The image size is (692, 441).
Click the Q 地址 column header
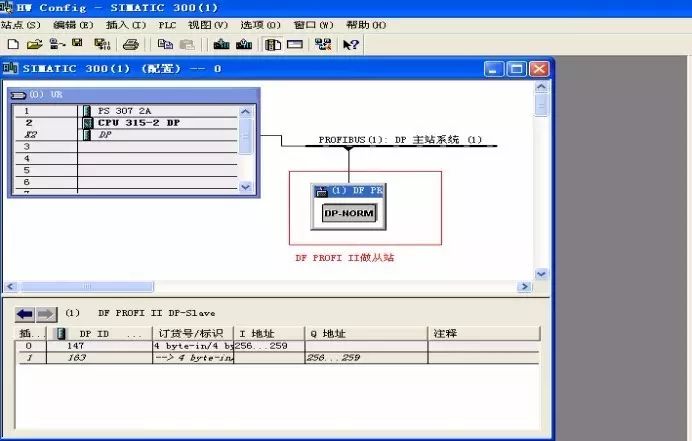(x=366, y=334)
